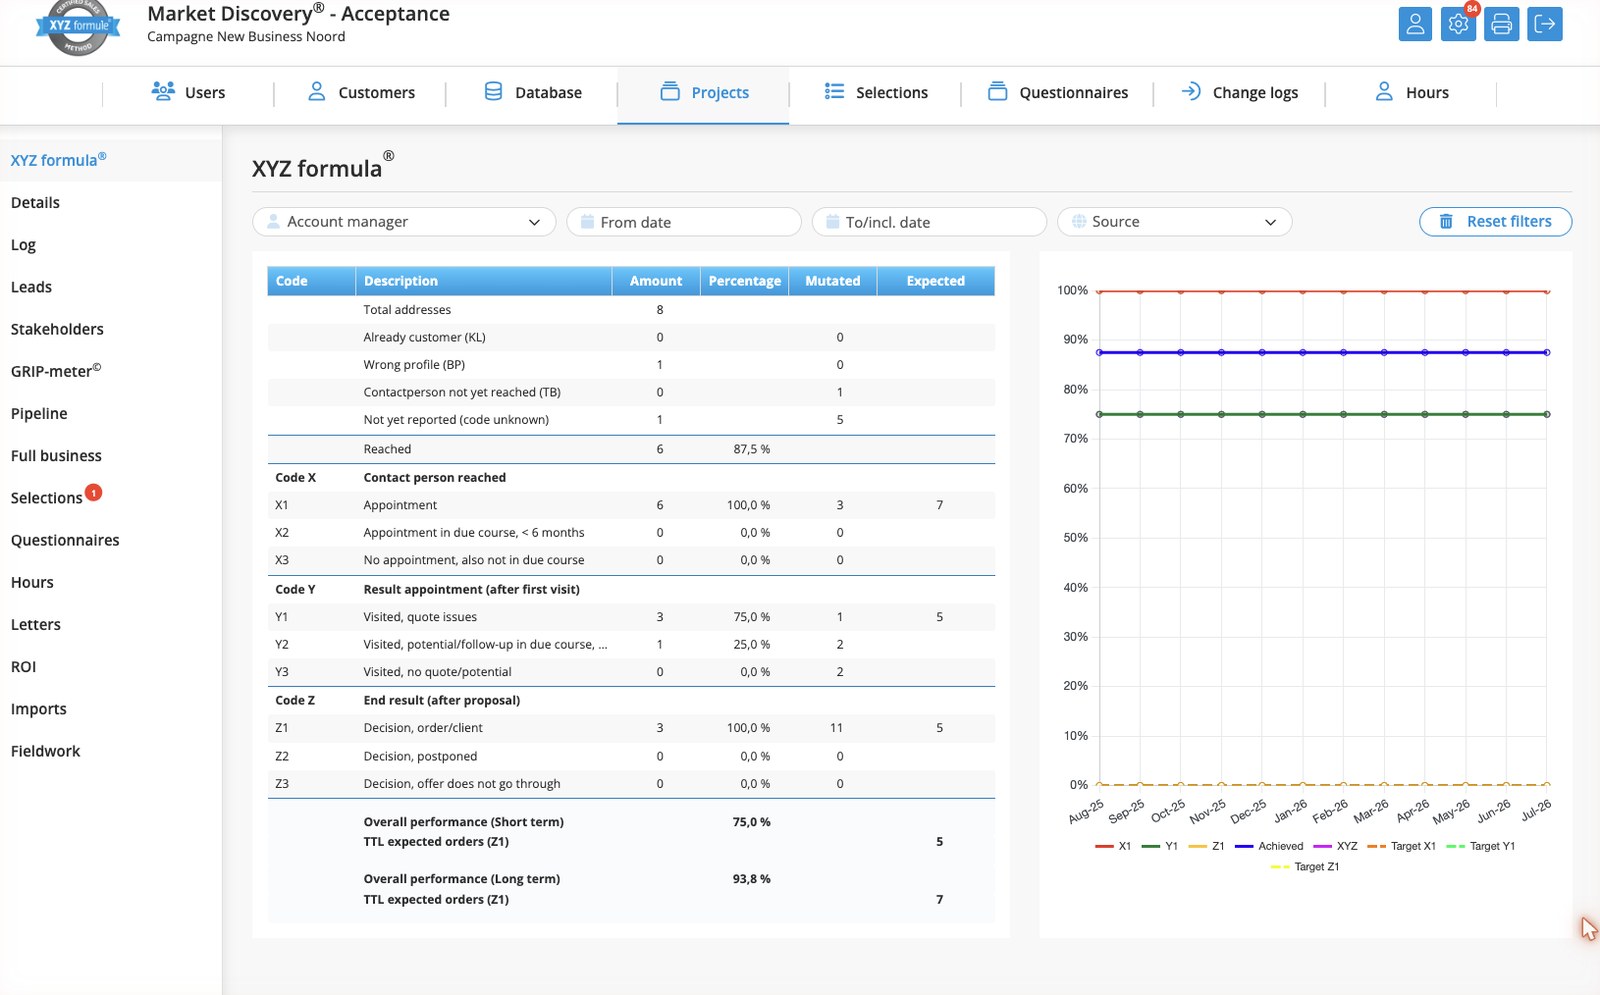Click the Amount column header

(656, 281)
